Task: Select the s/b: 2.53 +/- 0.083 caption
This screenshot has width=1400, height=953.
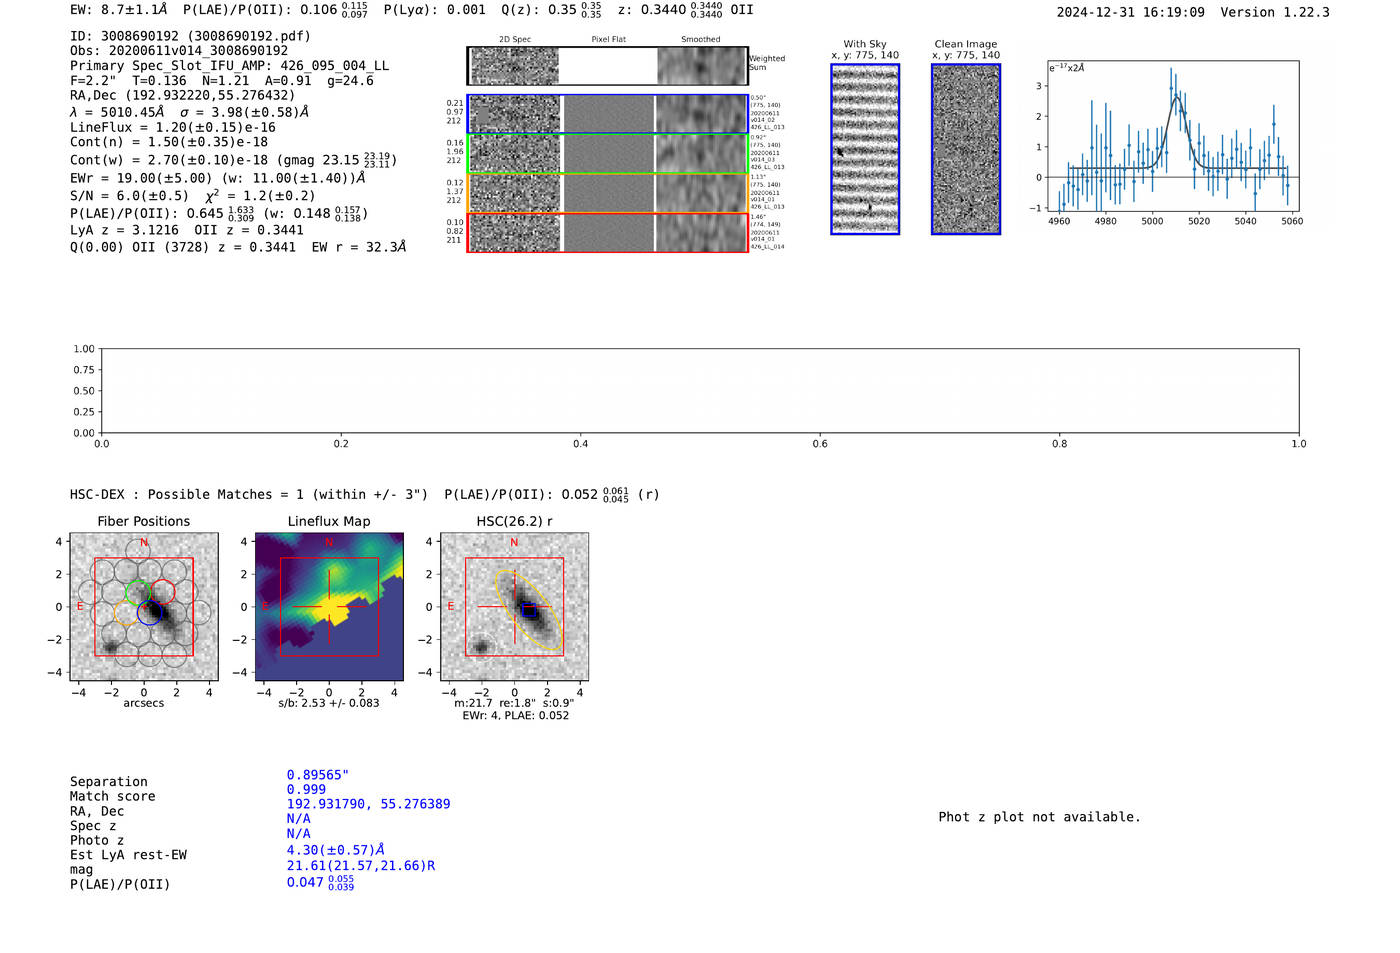Action: click(329, 703)
